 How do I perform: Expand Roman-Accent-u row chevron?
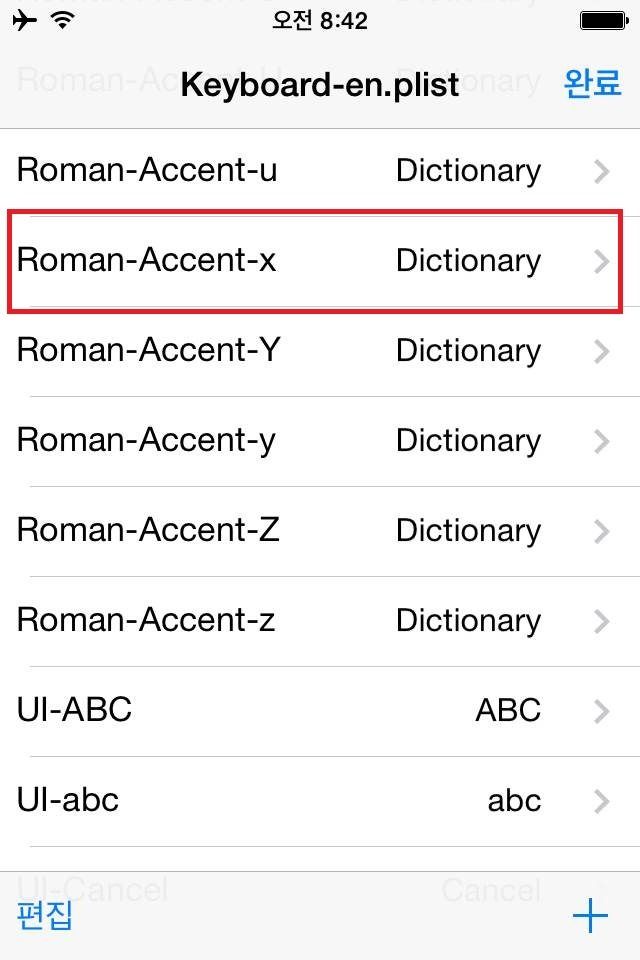(x=601, y=172)
